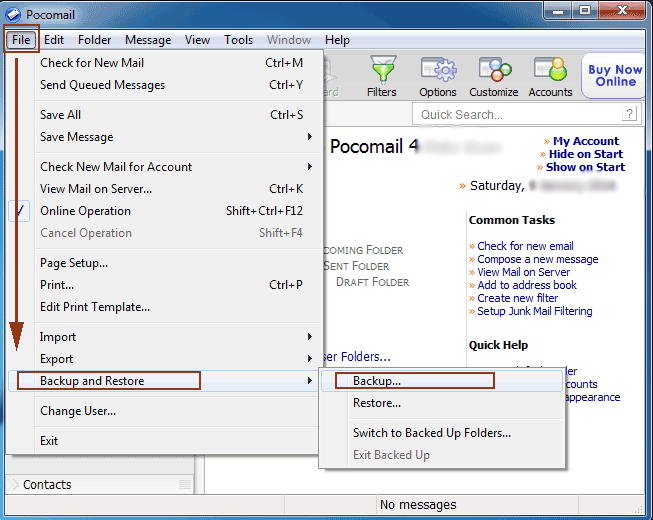Click the Pocomail envelope title bar icon

click(13, 15)
